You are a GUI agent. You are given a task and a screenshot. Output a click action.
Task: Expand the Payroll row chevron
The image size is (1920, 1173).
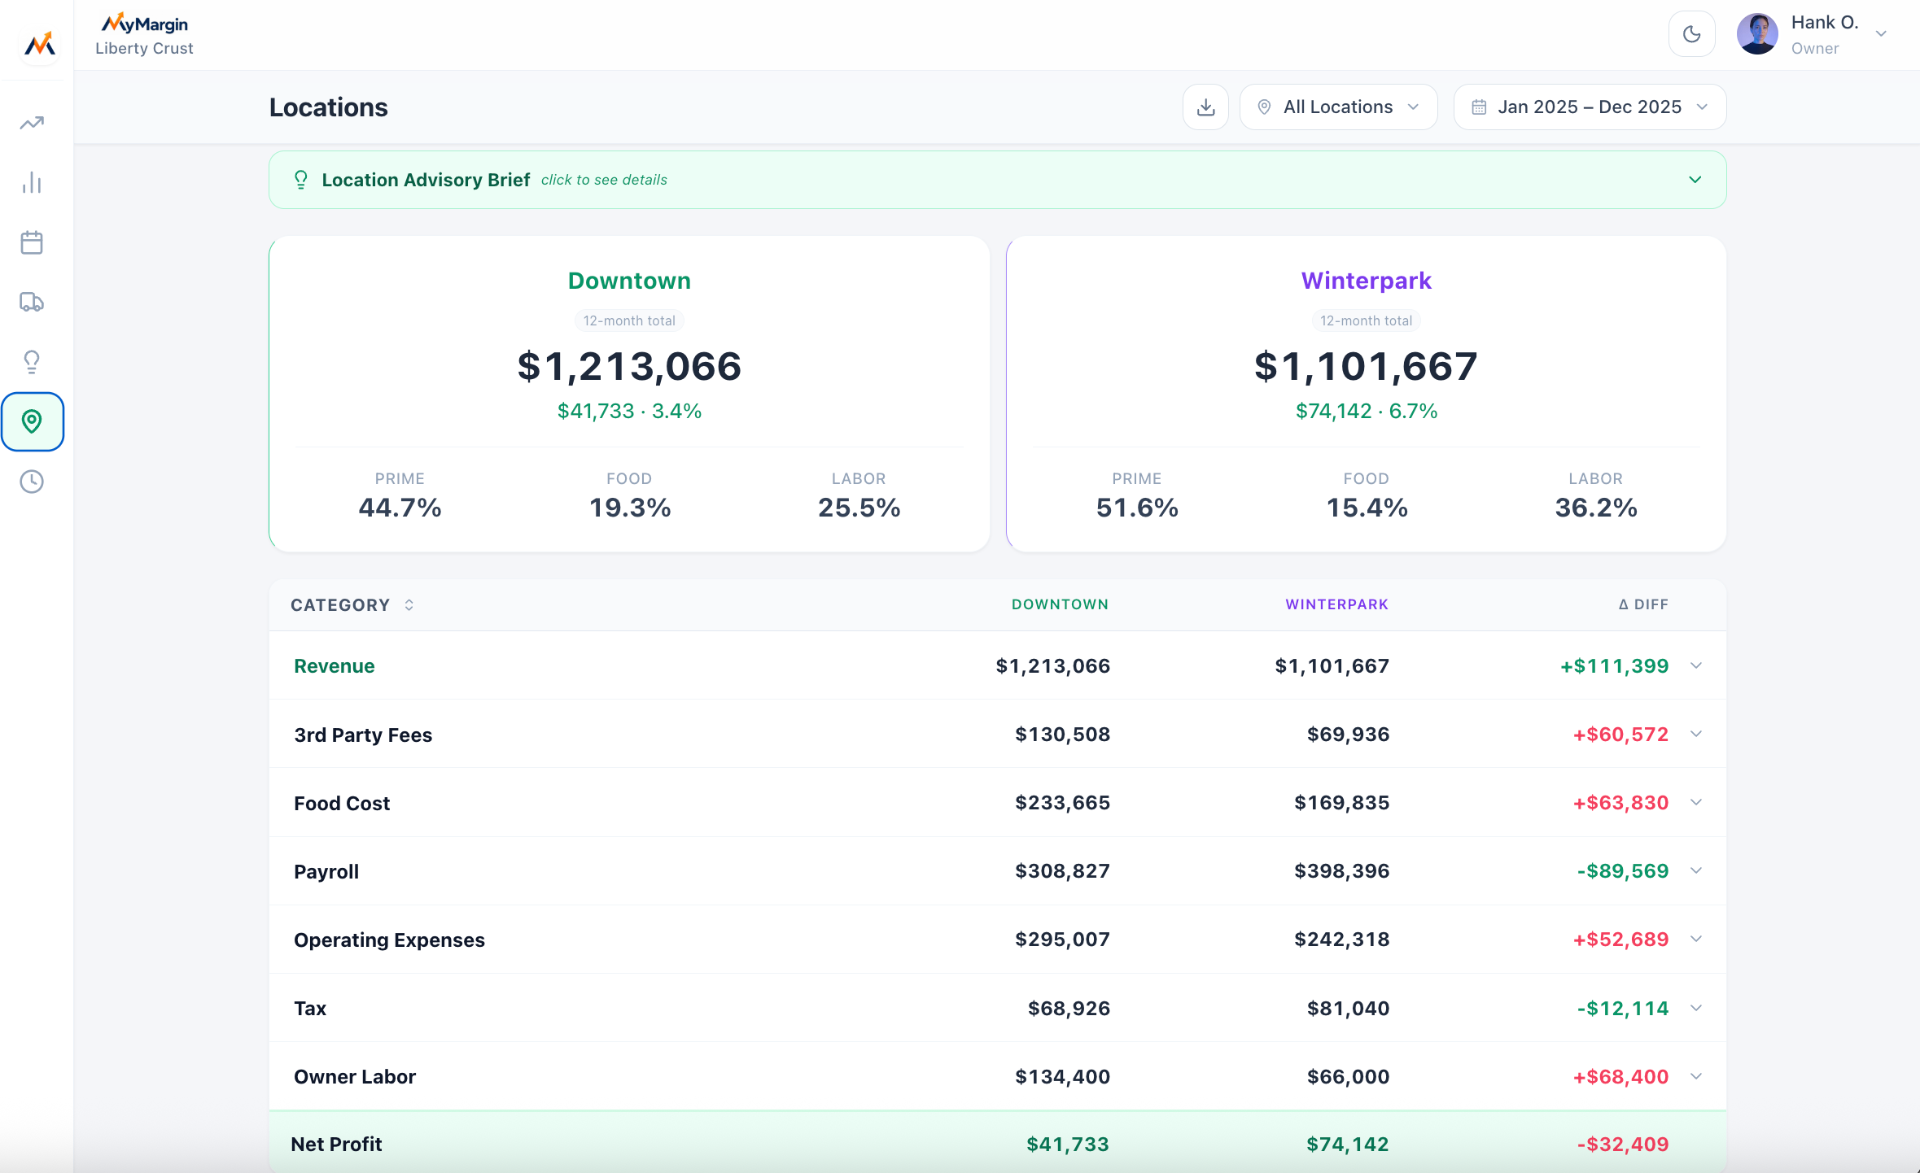[x=1696, y=870]
